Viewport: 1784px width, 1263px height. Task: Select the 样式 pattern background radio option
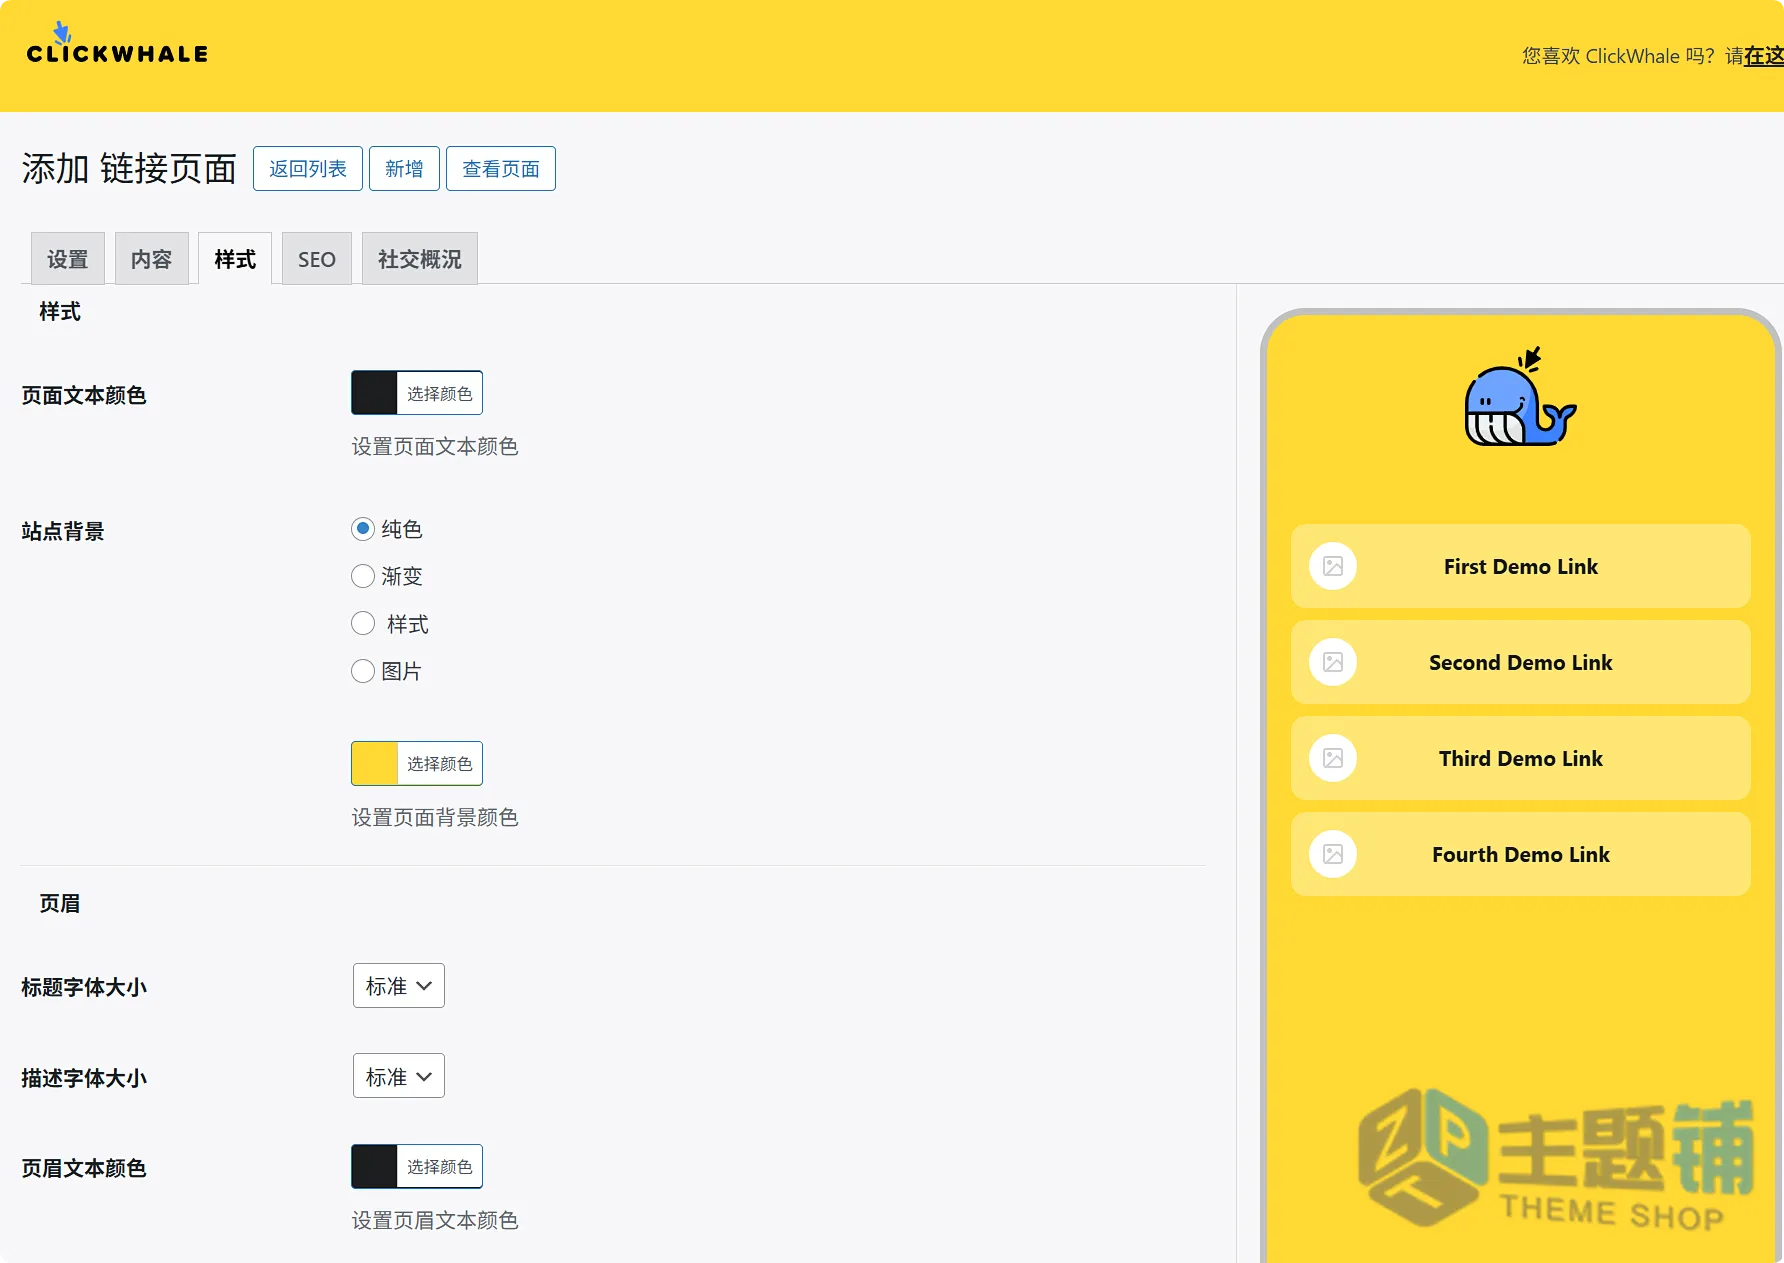[x=363, y=624]
